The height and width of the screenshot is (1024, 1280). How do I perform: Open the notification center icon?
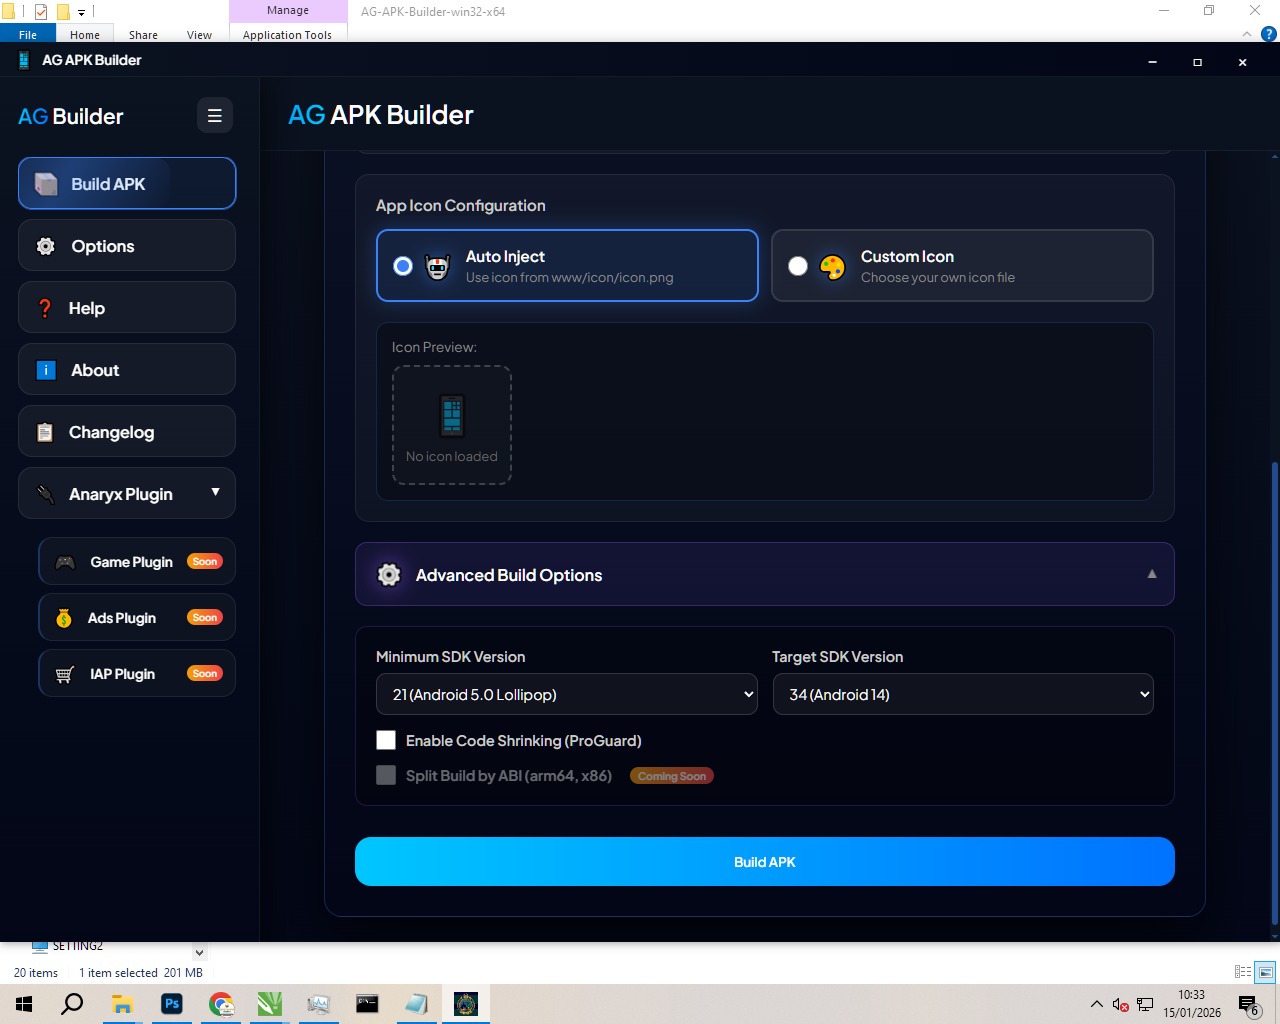(1248, 1005)
